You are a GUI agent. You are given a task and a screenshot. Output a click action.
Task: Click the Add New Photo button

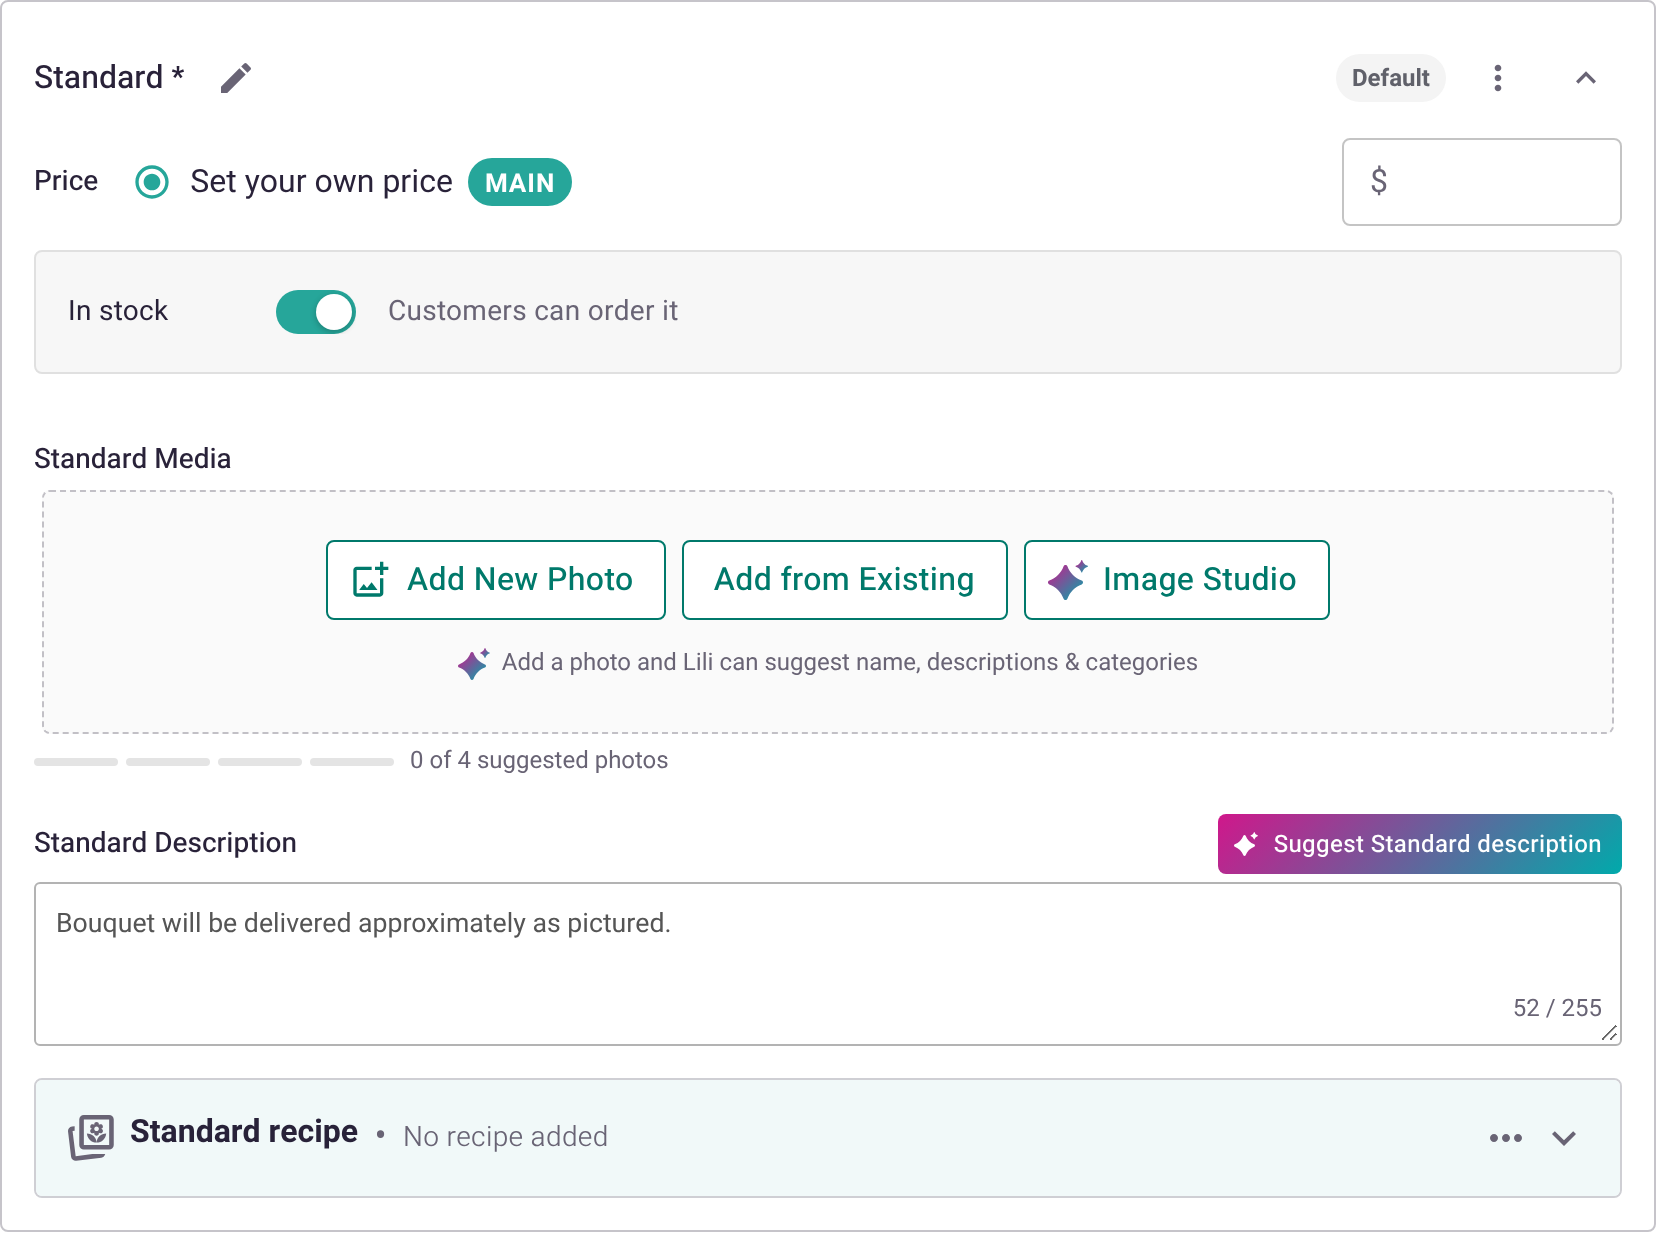pos(496,580)
